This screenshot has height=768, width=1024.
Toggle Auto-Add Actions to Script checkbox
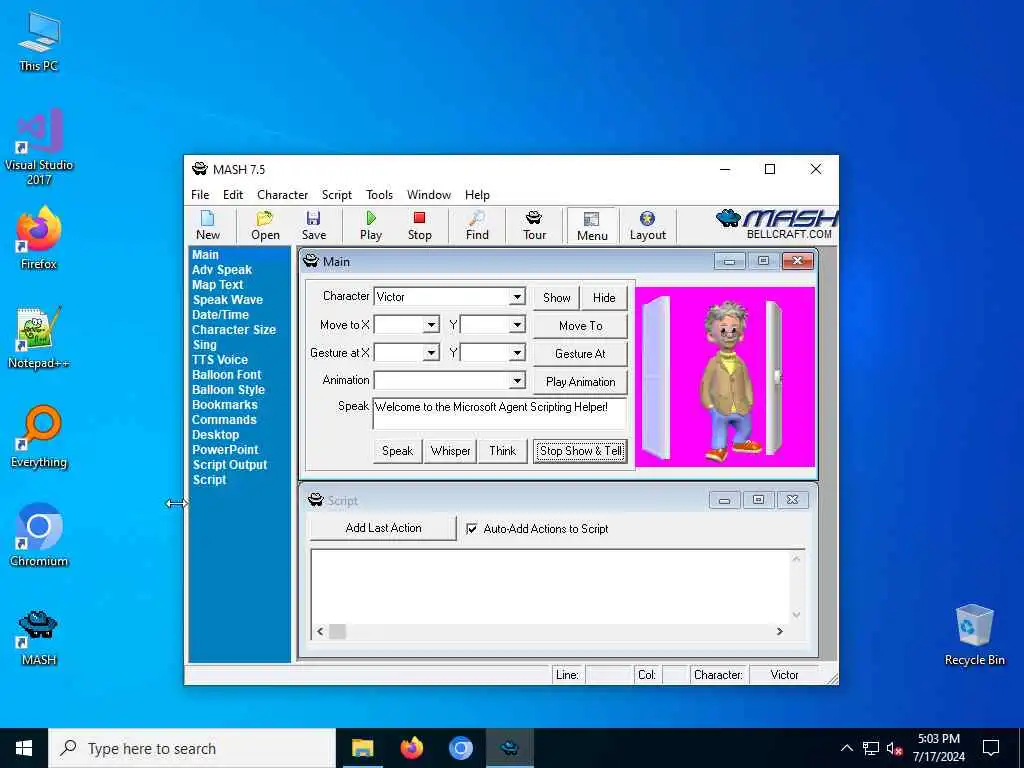[472, 529]
